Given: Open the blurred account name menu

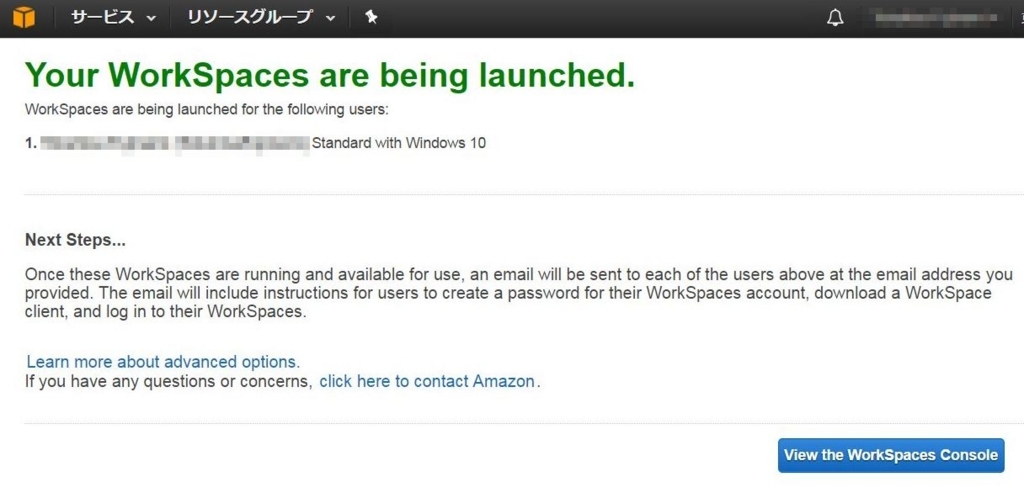Looking at the screenshot, I should tap(936, 18).
